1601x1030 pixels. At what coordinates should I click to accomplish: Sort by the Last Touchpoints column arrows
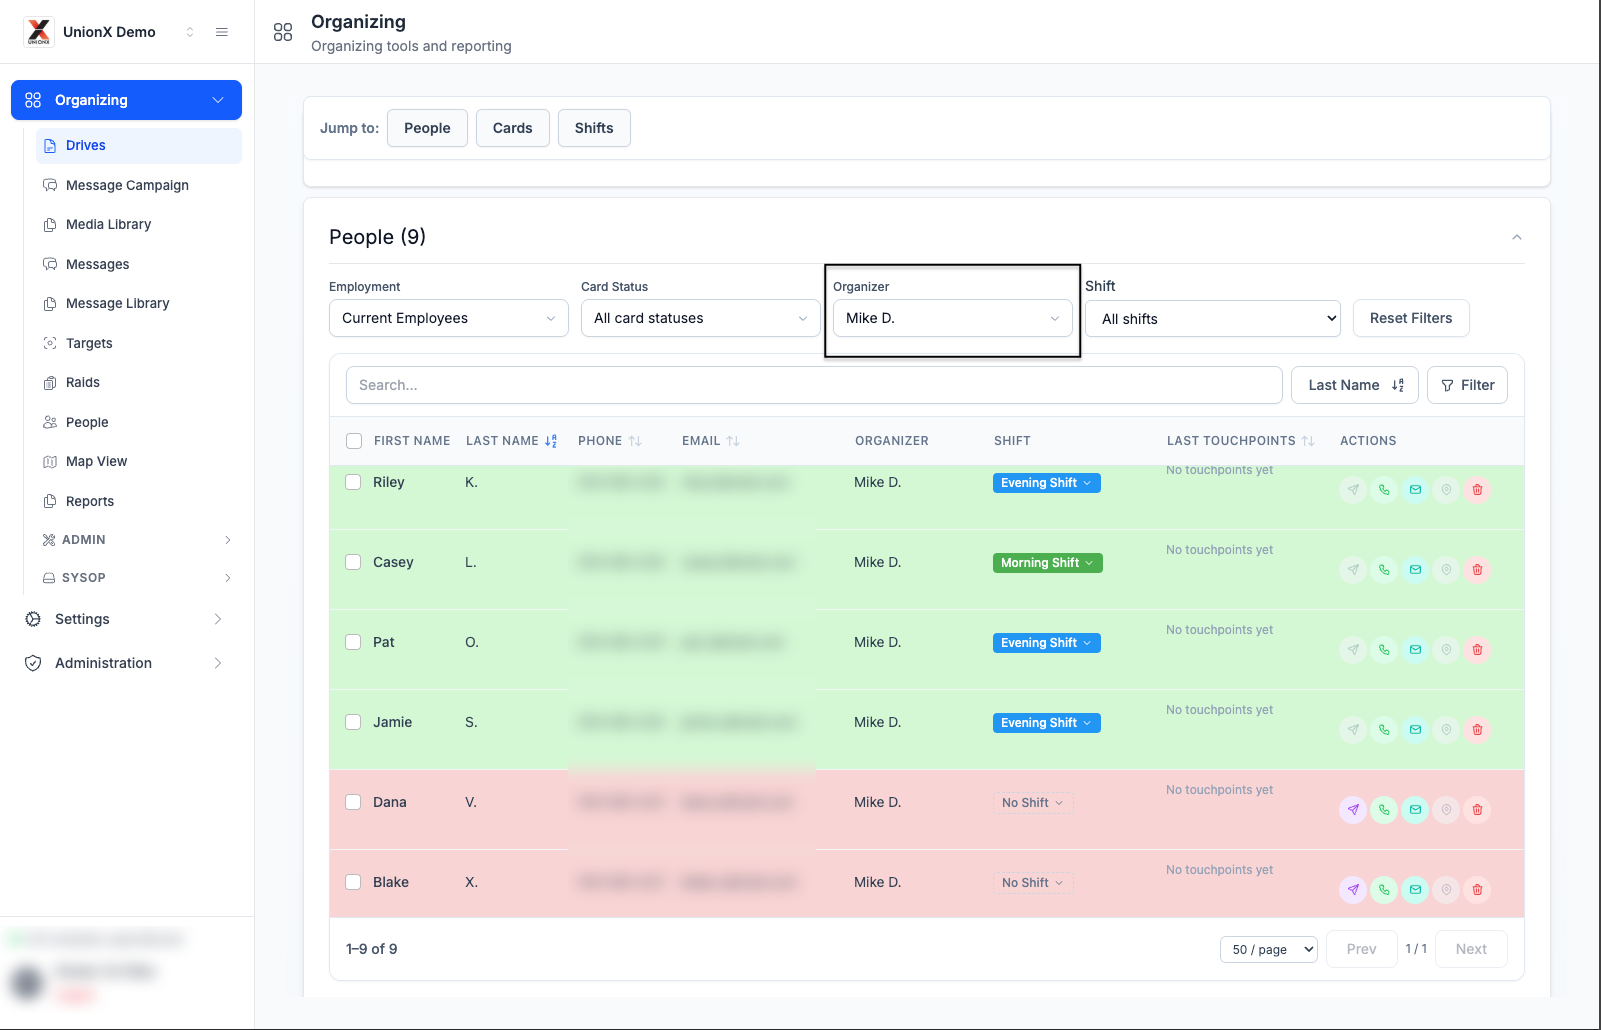click(1308, 441)
